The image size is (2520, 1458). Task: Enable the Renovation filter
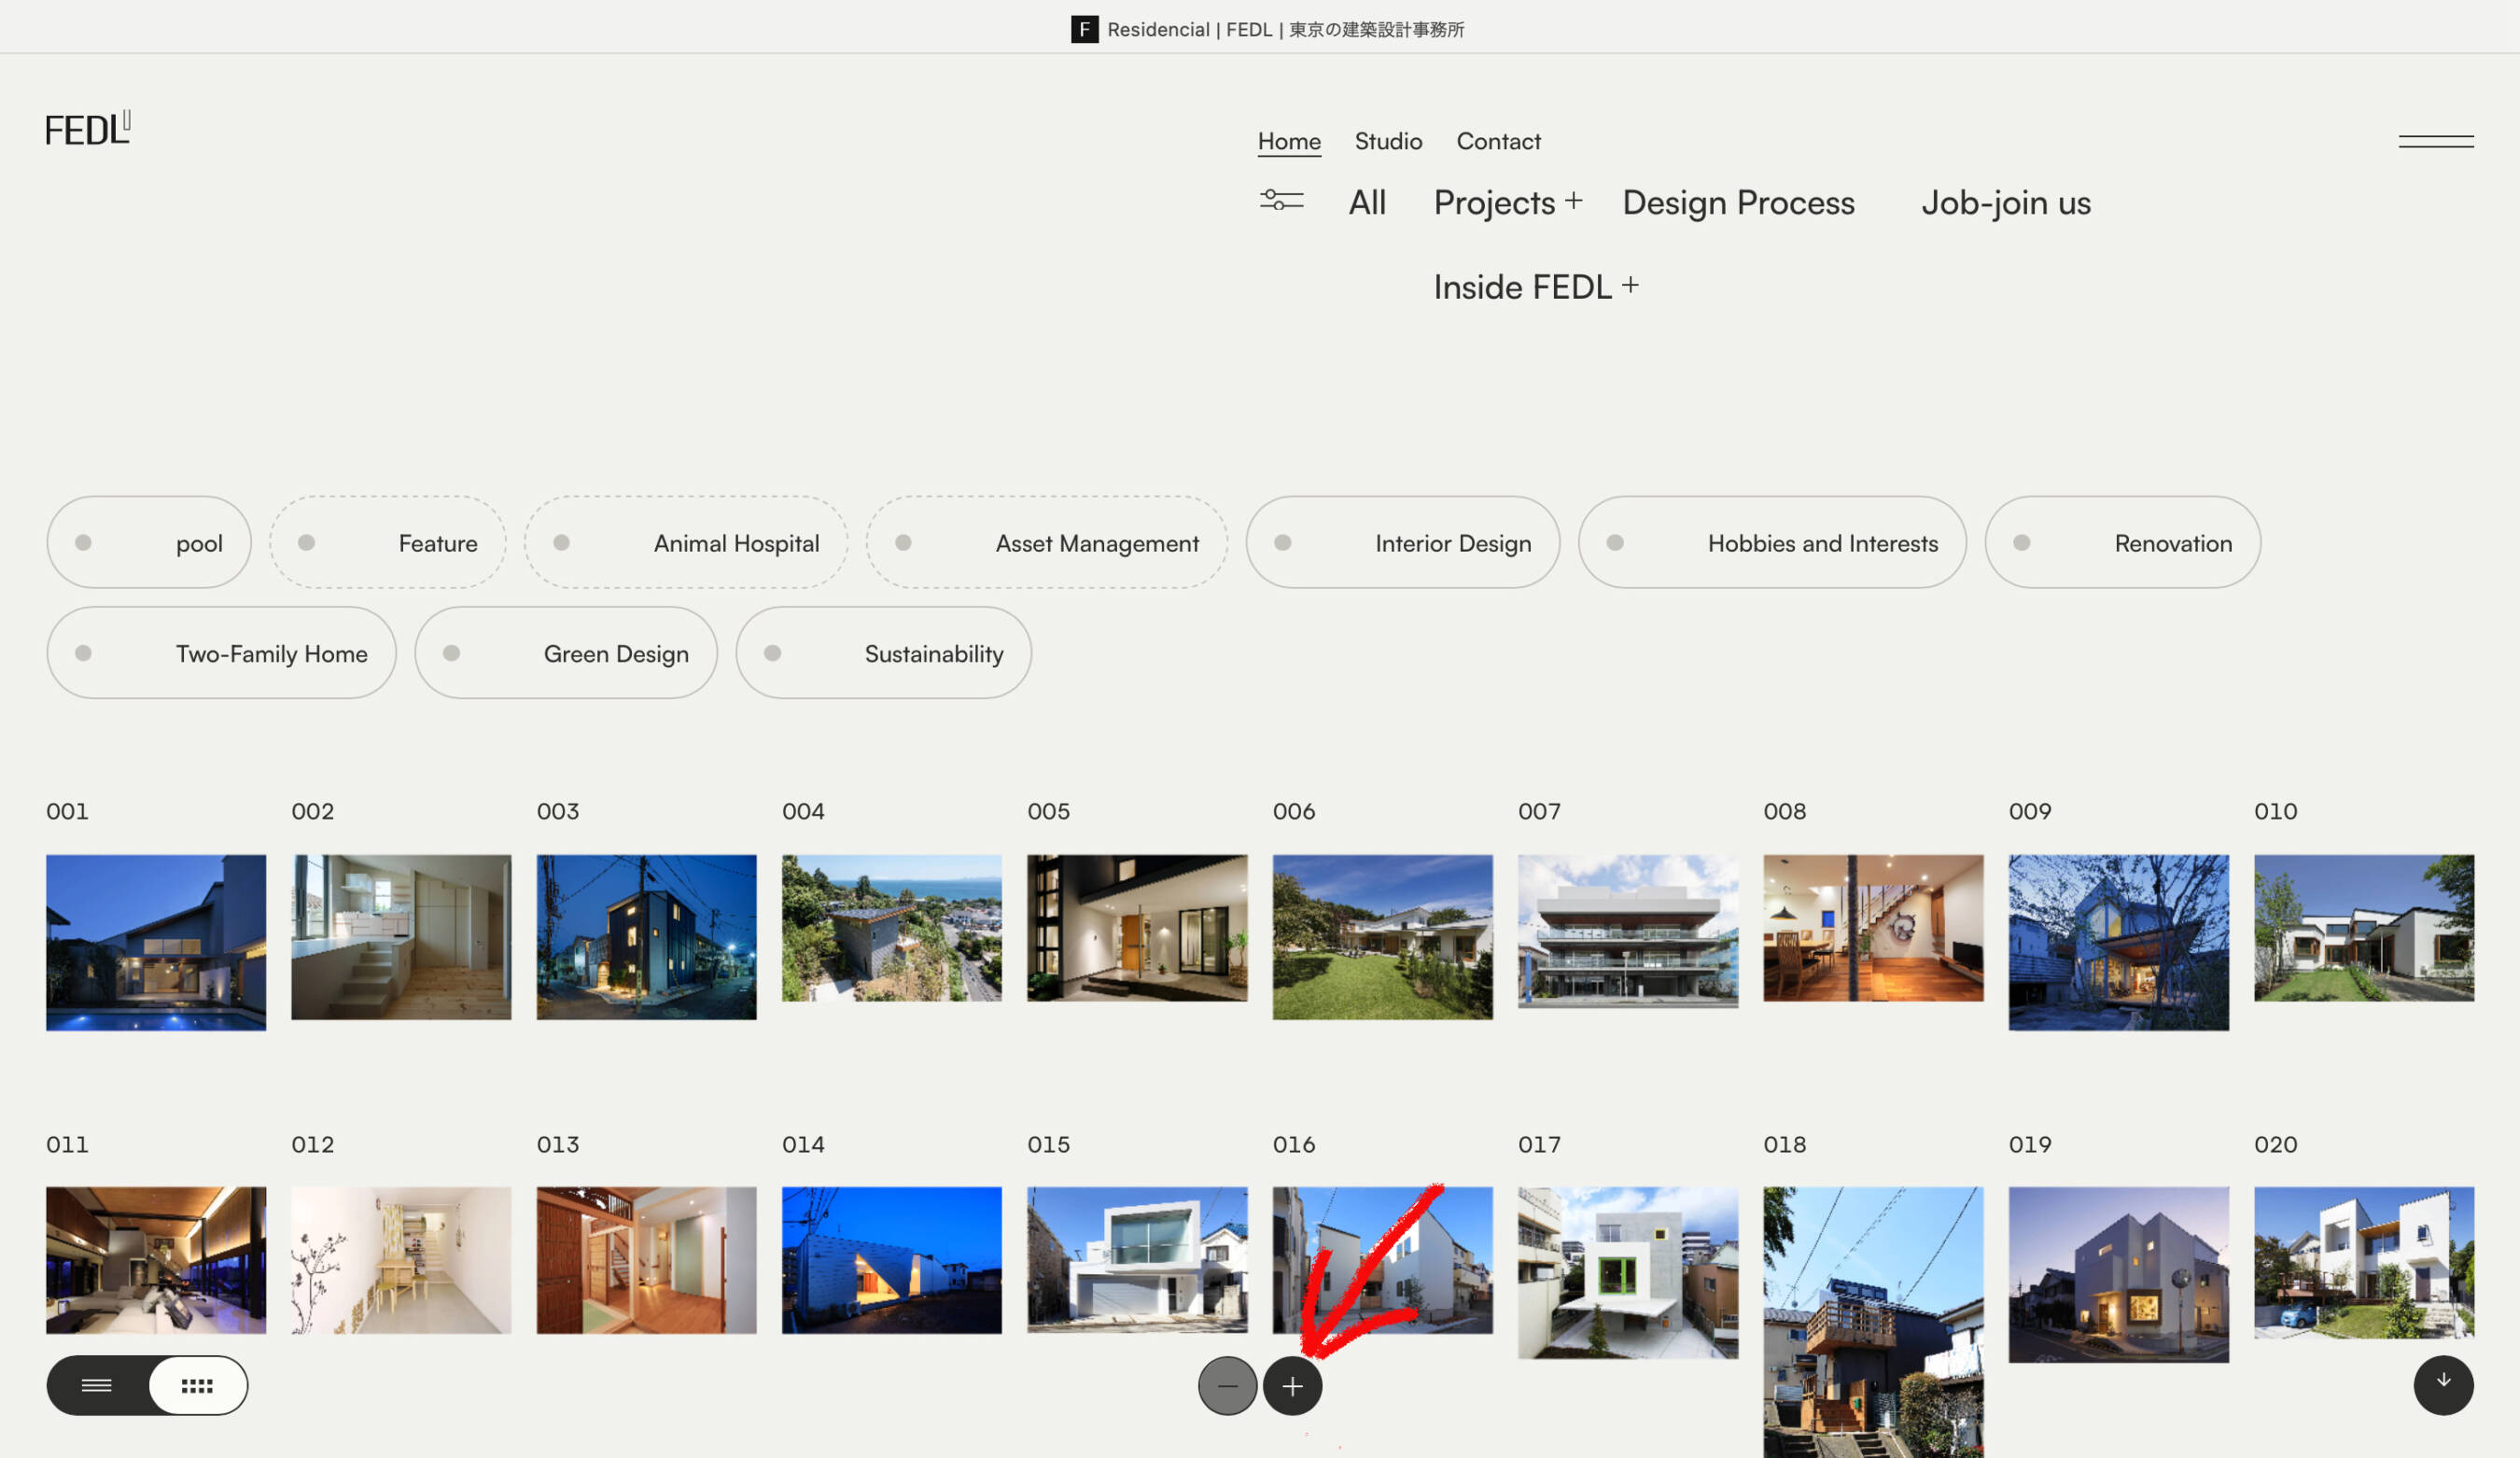(x=2122, y=542)
